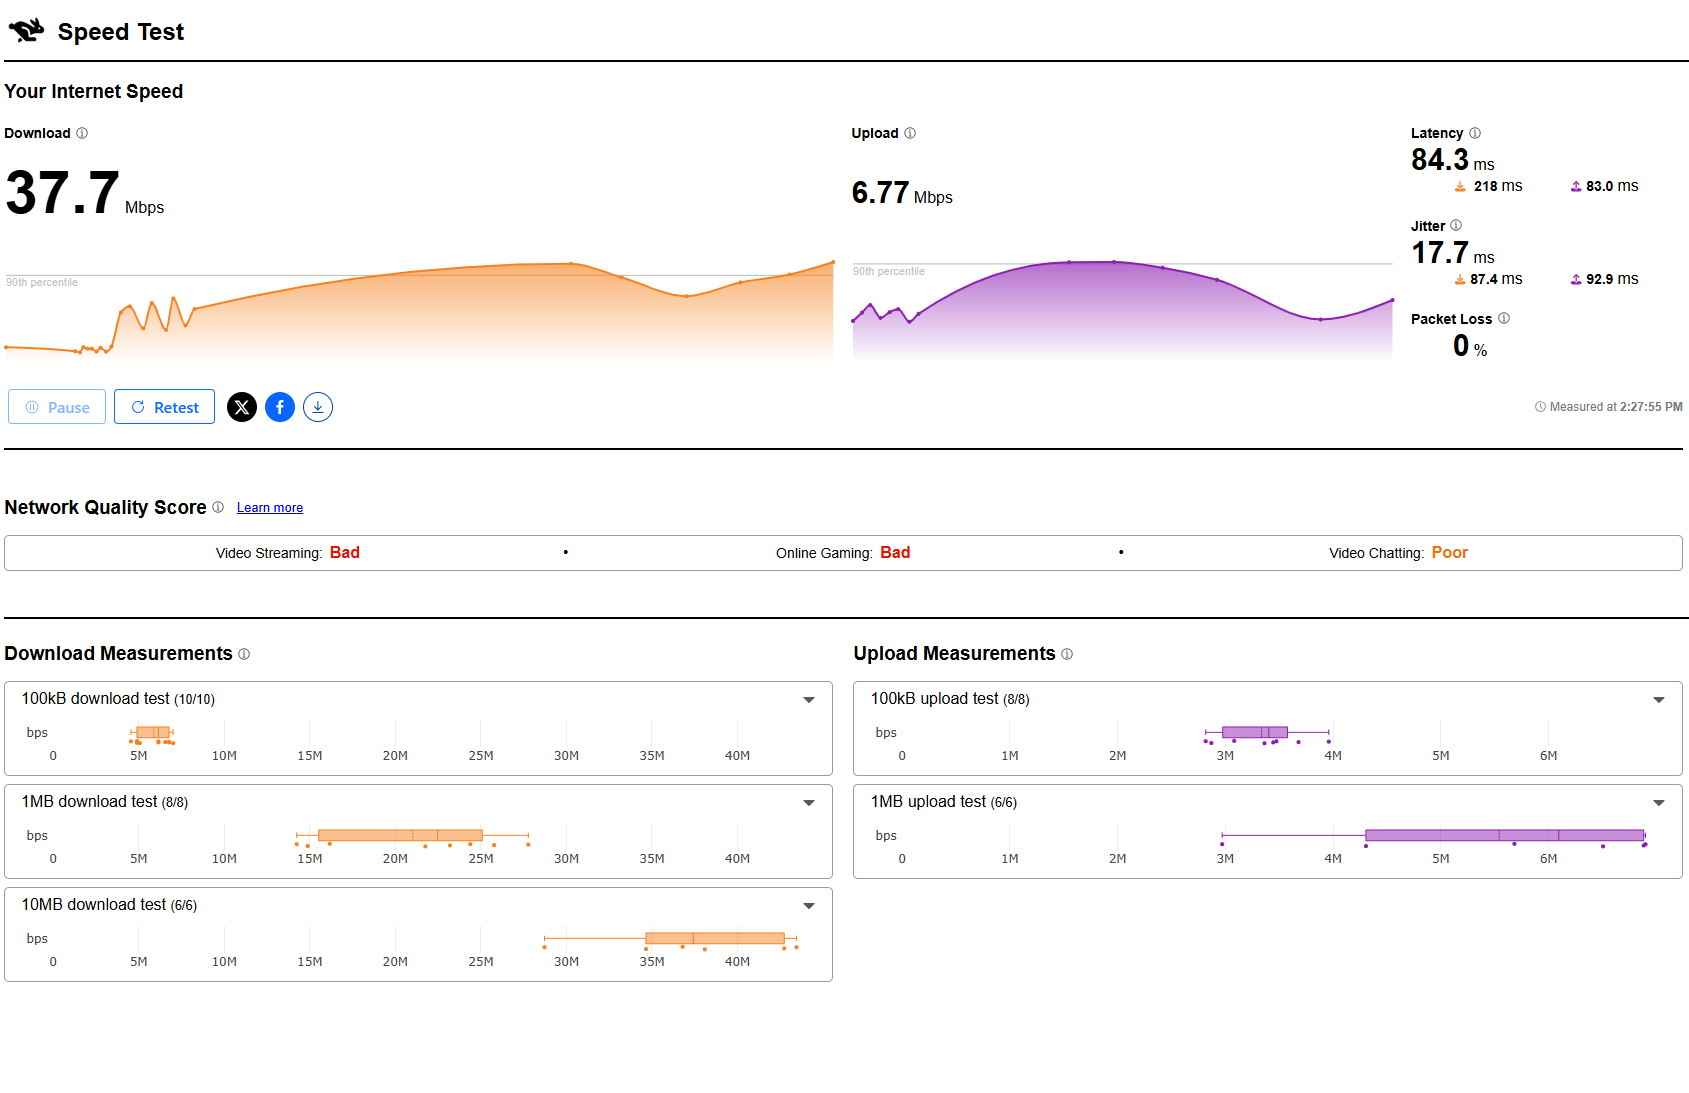Click the Jitter info icon
The width and height of the screenshot is (1689, 1093).
tap(1456, 226)
